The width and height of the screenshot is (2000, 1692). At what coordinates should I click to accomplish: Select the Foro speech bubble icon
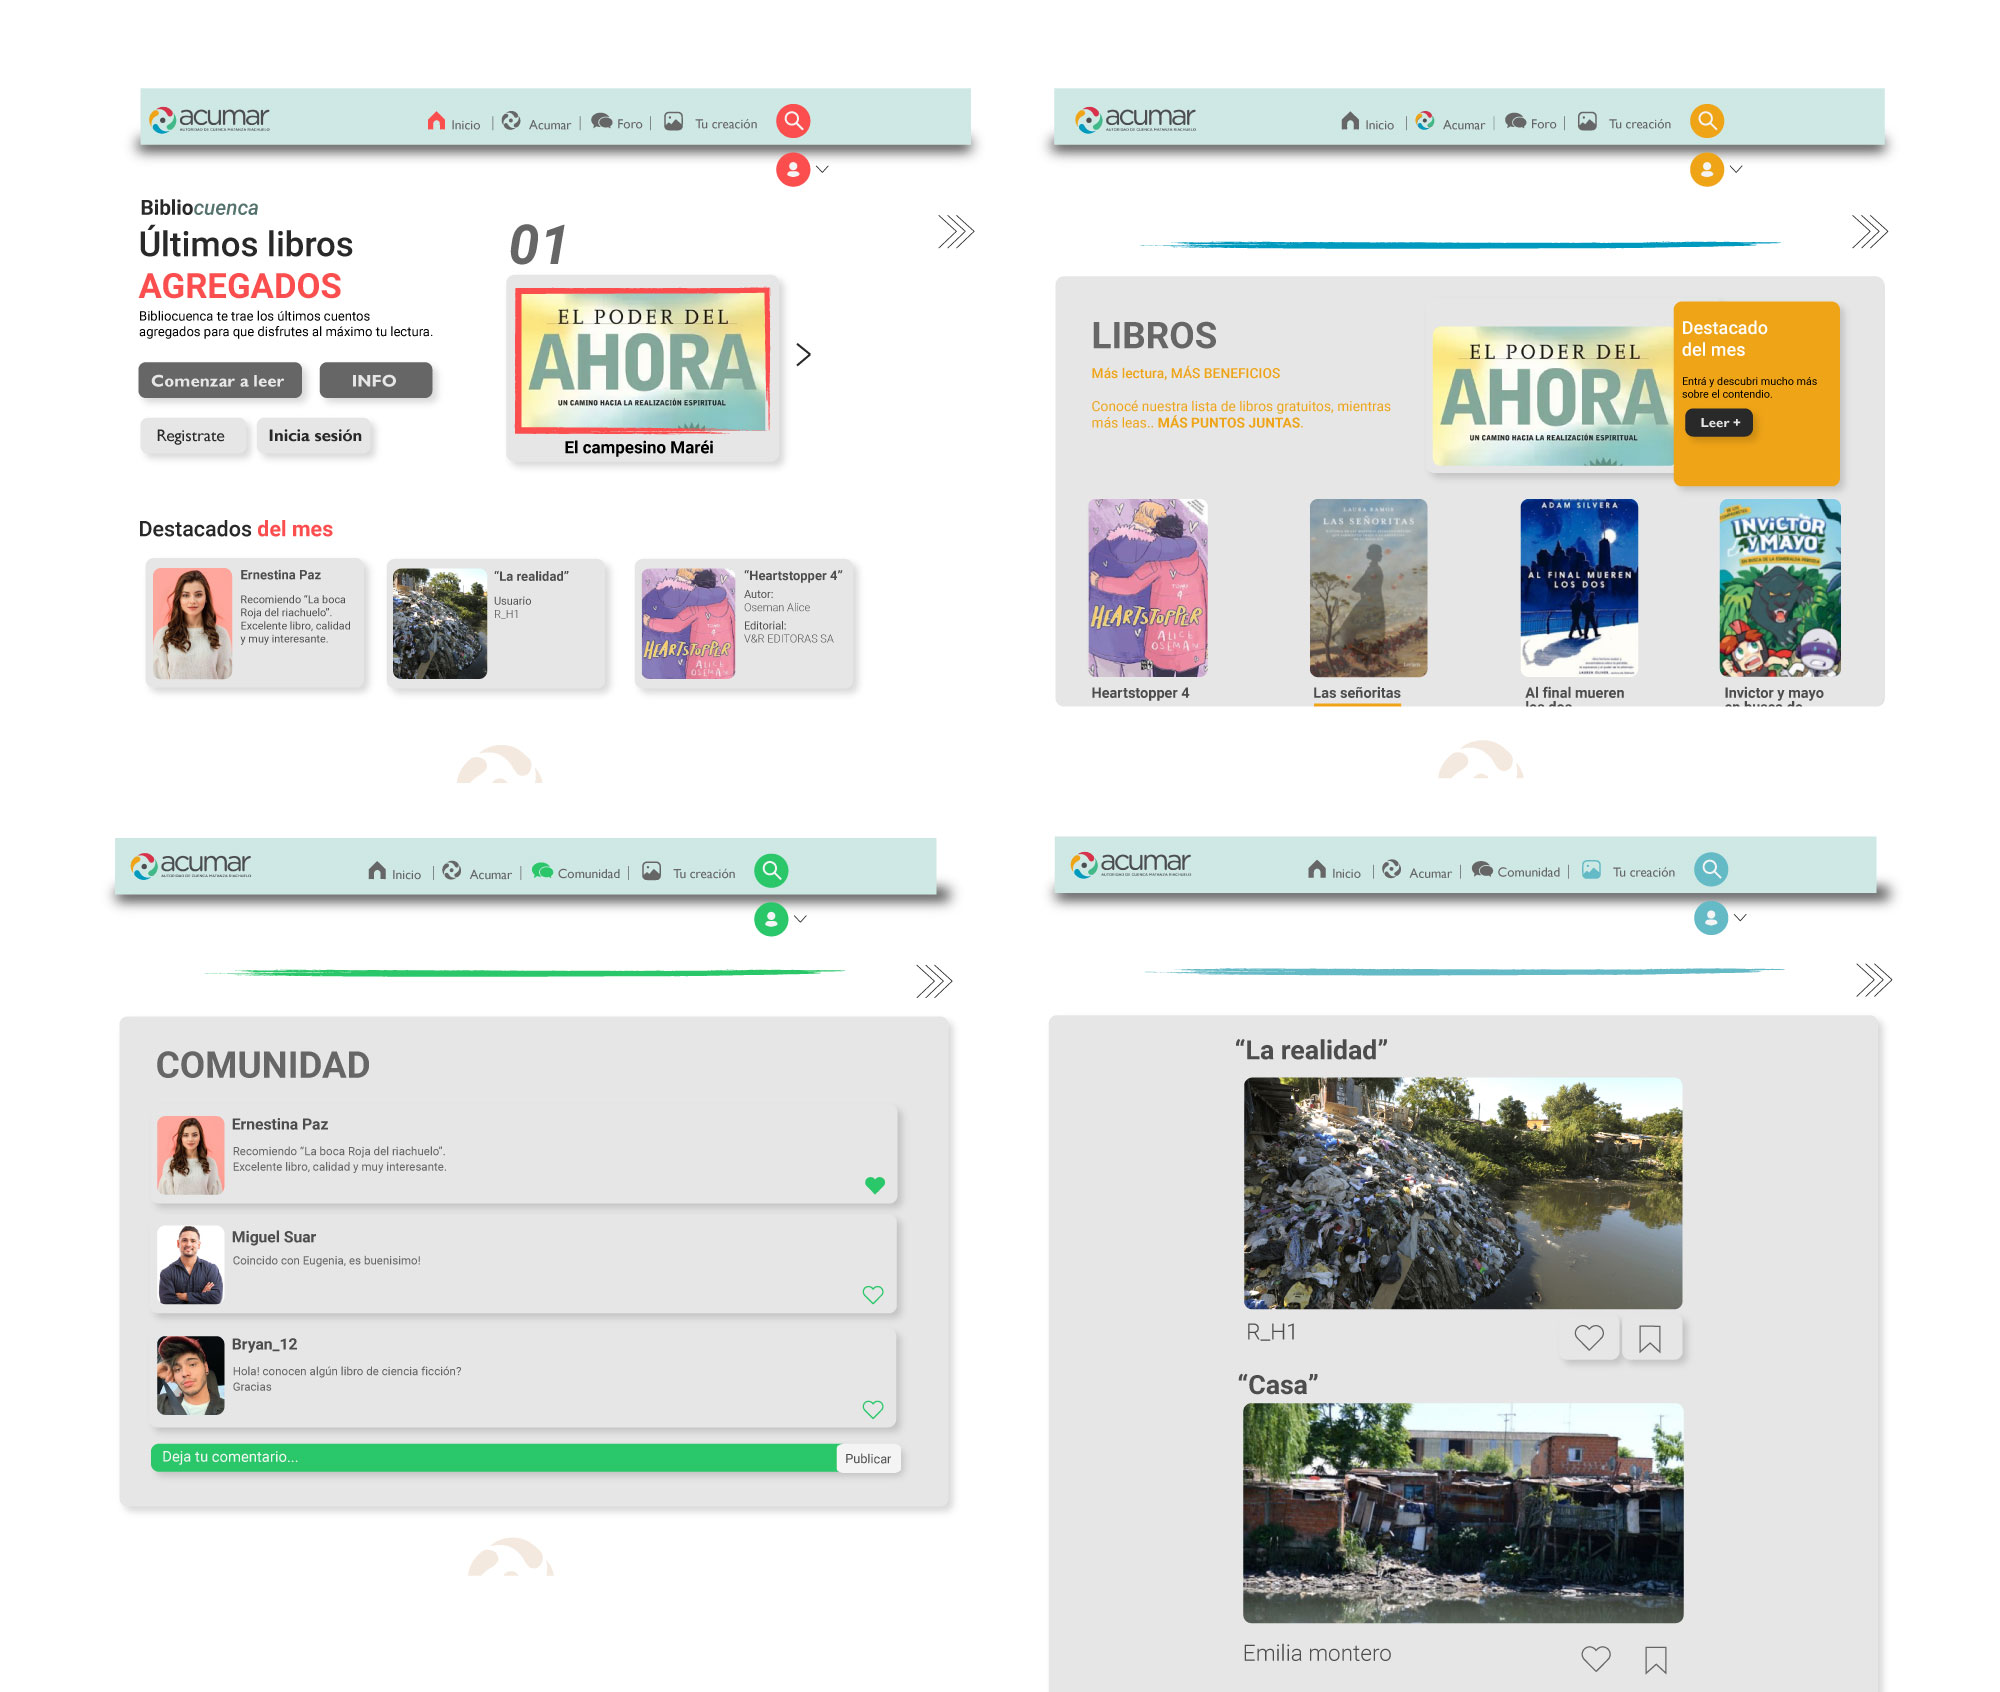[601, 122]
